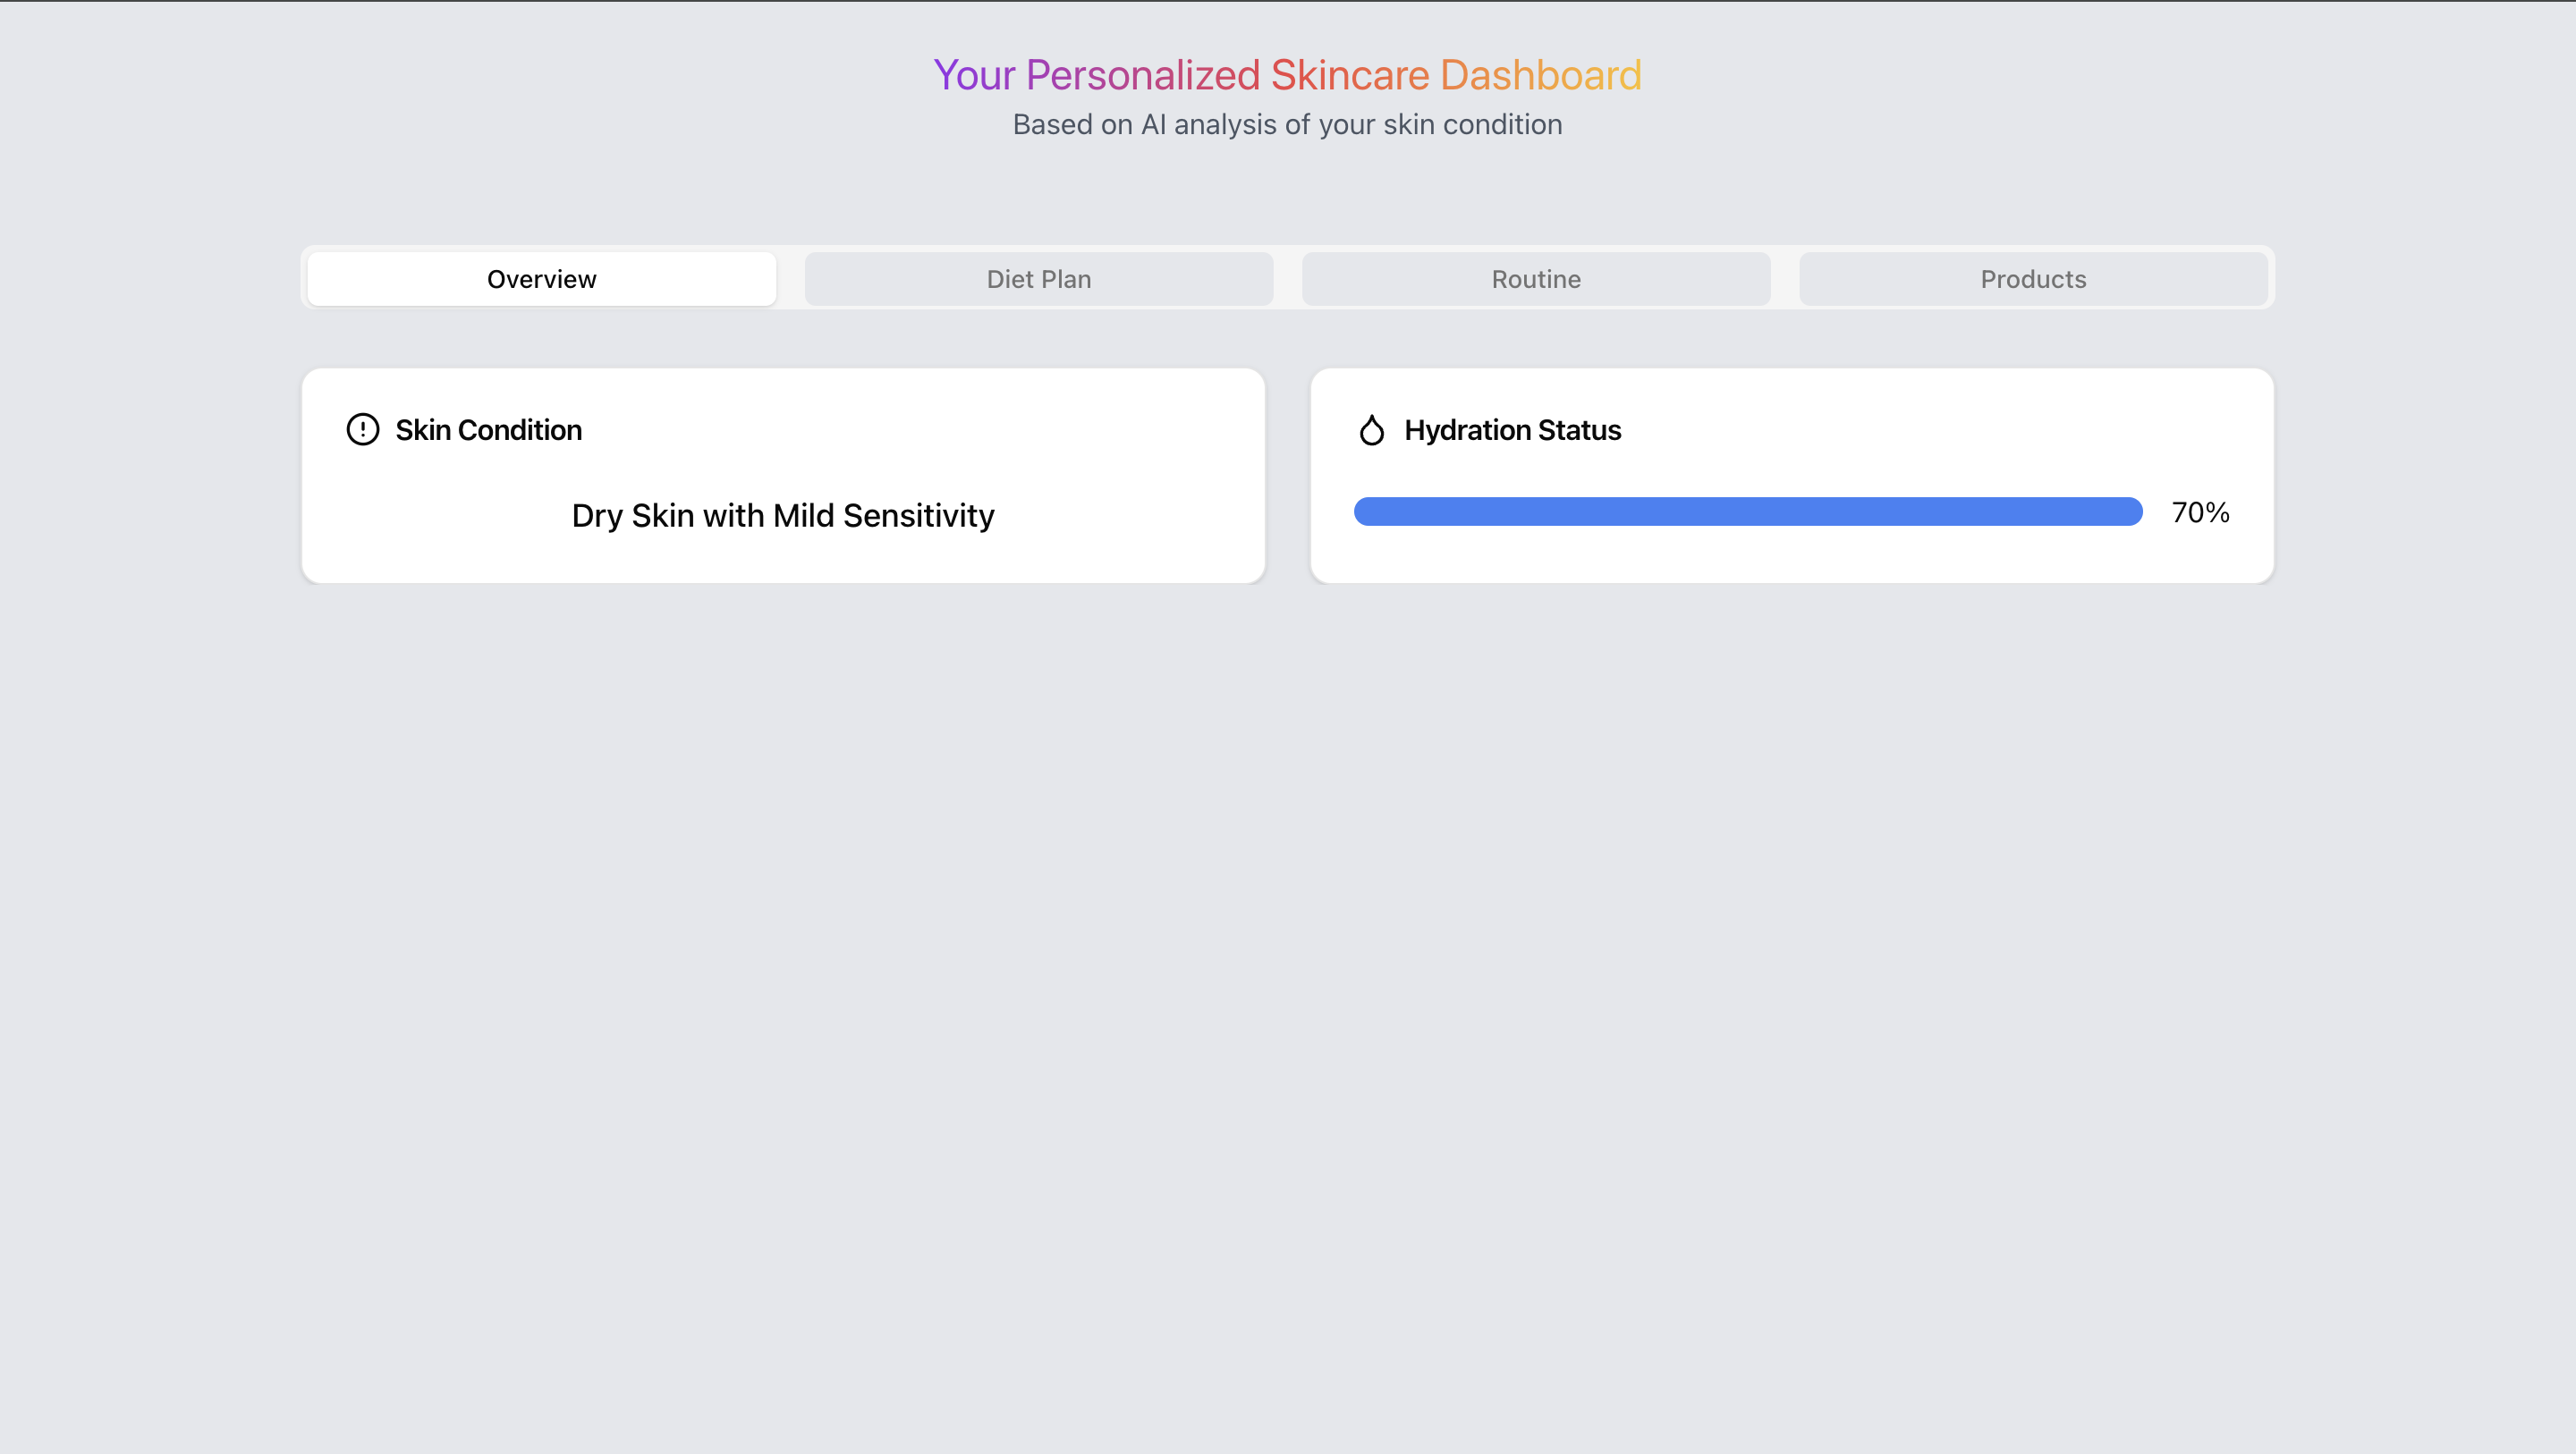Switch to the Diet Plan tab

coord(1038,279)
